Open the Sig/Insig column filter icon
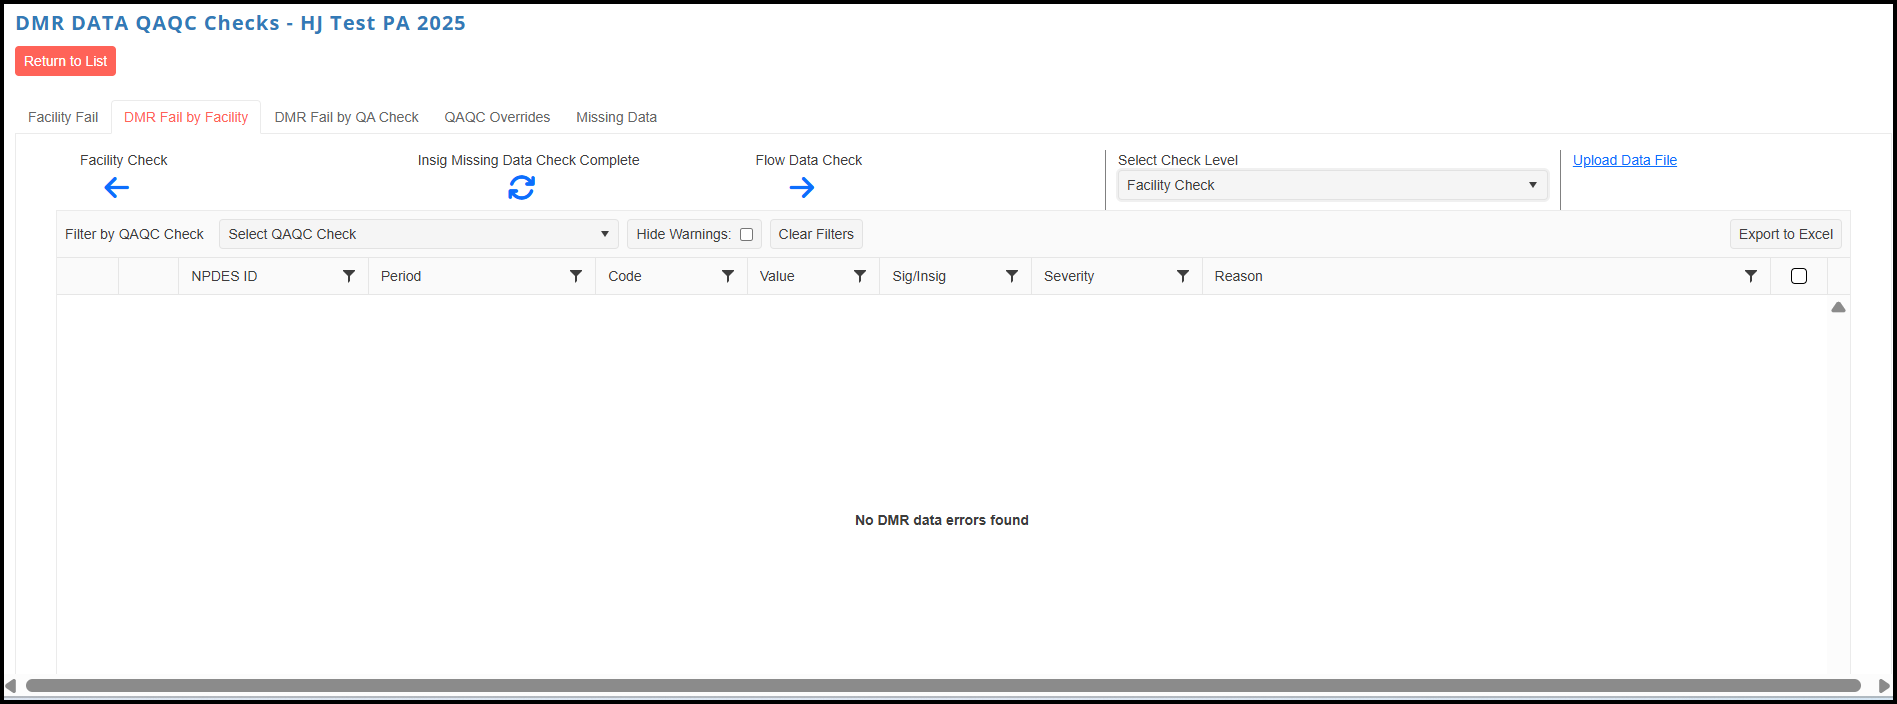This screenshot has width=1897, height=704. [1012, 276]
